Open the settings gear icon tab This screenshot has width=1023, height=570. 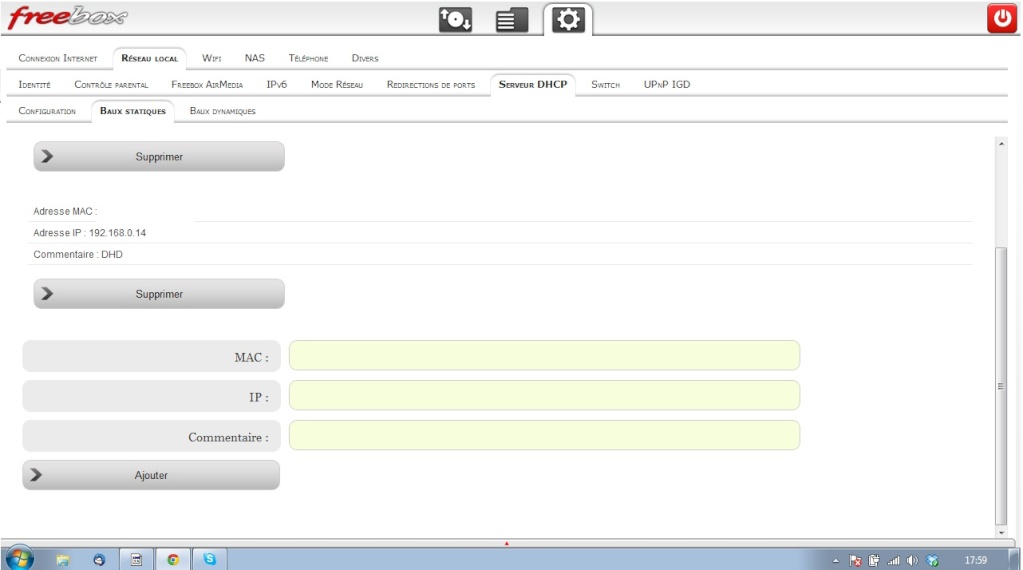(x=568, y=20)
